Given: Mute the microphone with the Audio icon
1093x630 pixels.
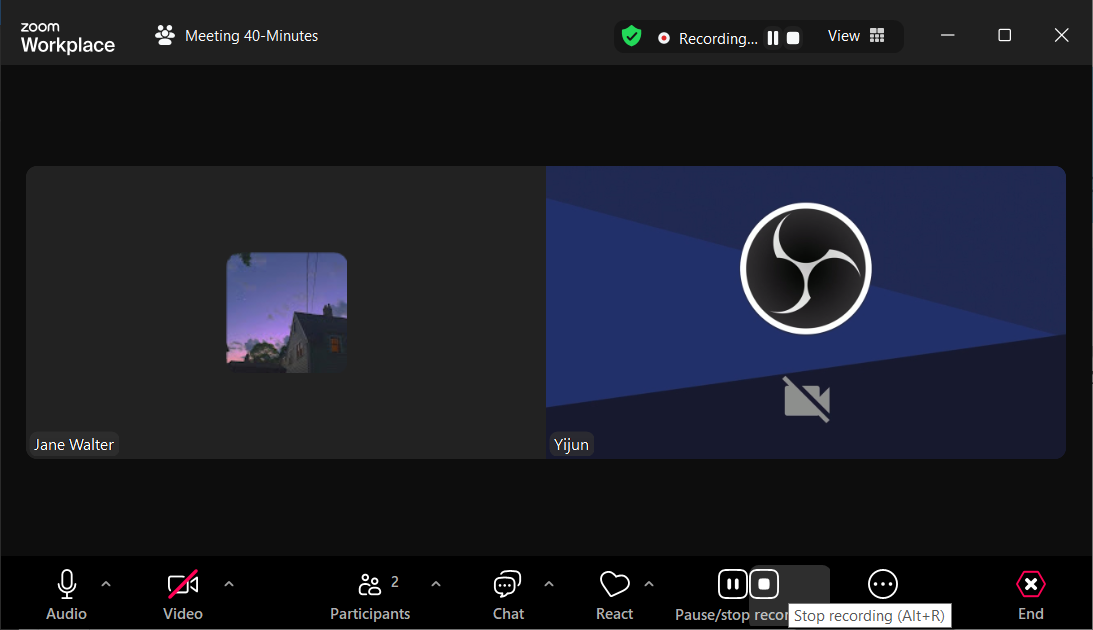Looking at the screenshot, I should point(66,585).
